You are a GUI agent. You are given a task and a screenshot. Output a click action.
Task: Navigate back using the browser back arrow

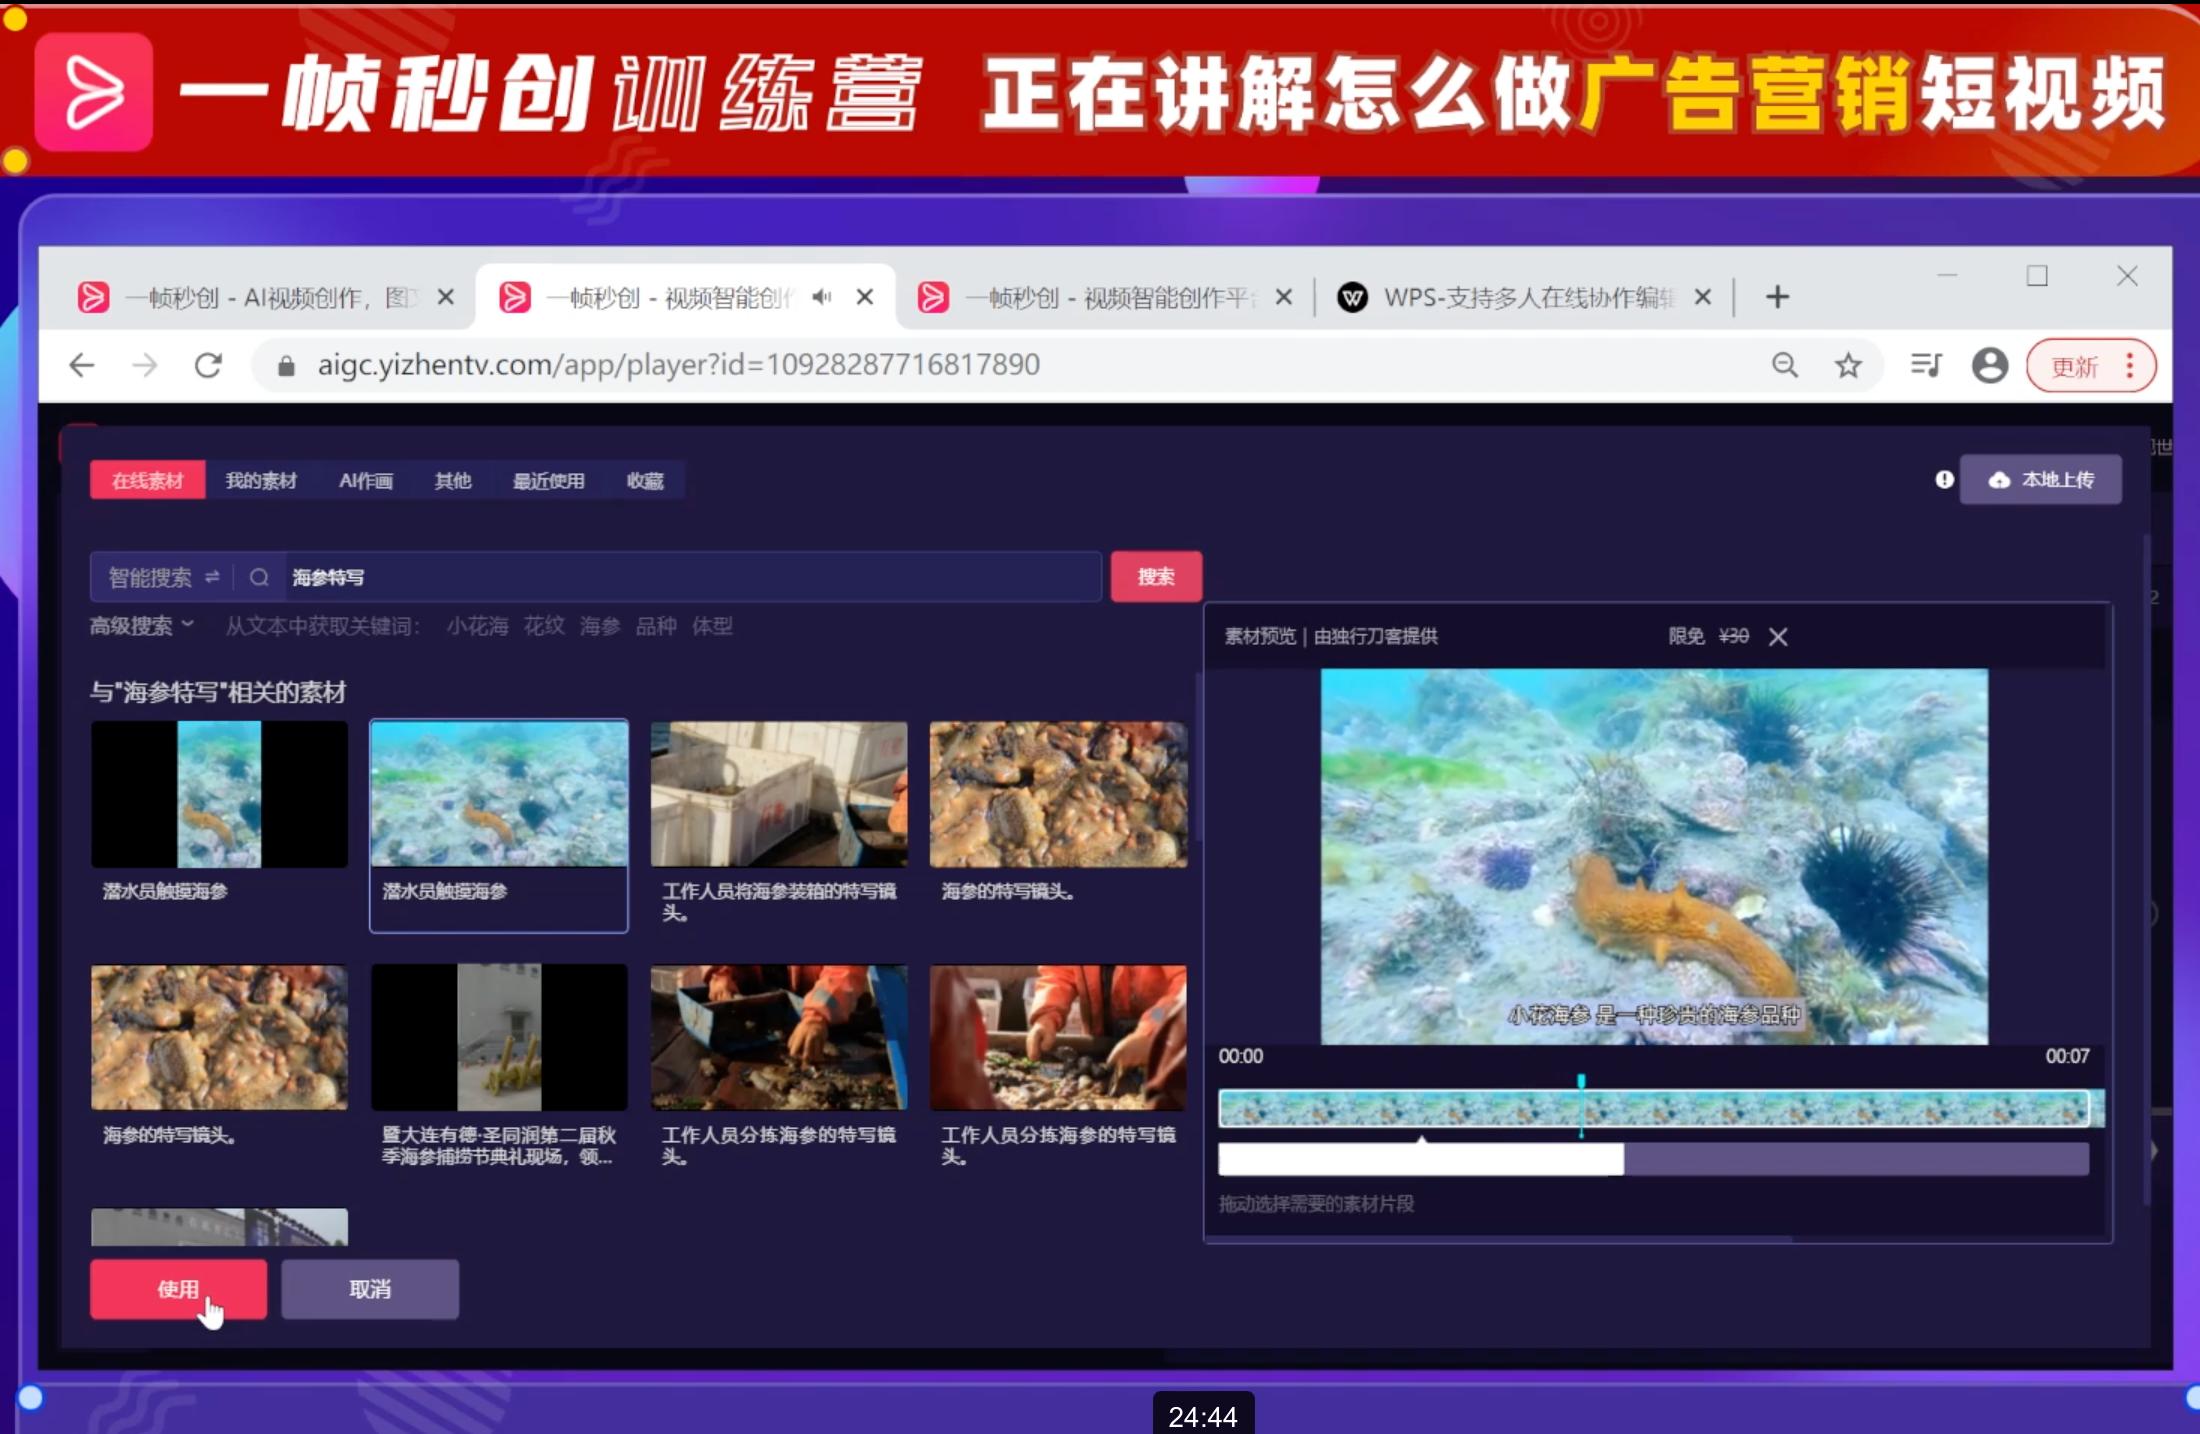click(81, 364)
